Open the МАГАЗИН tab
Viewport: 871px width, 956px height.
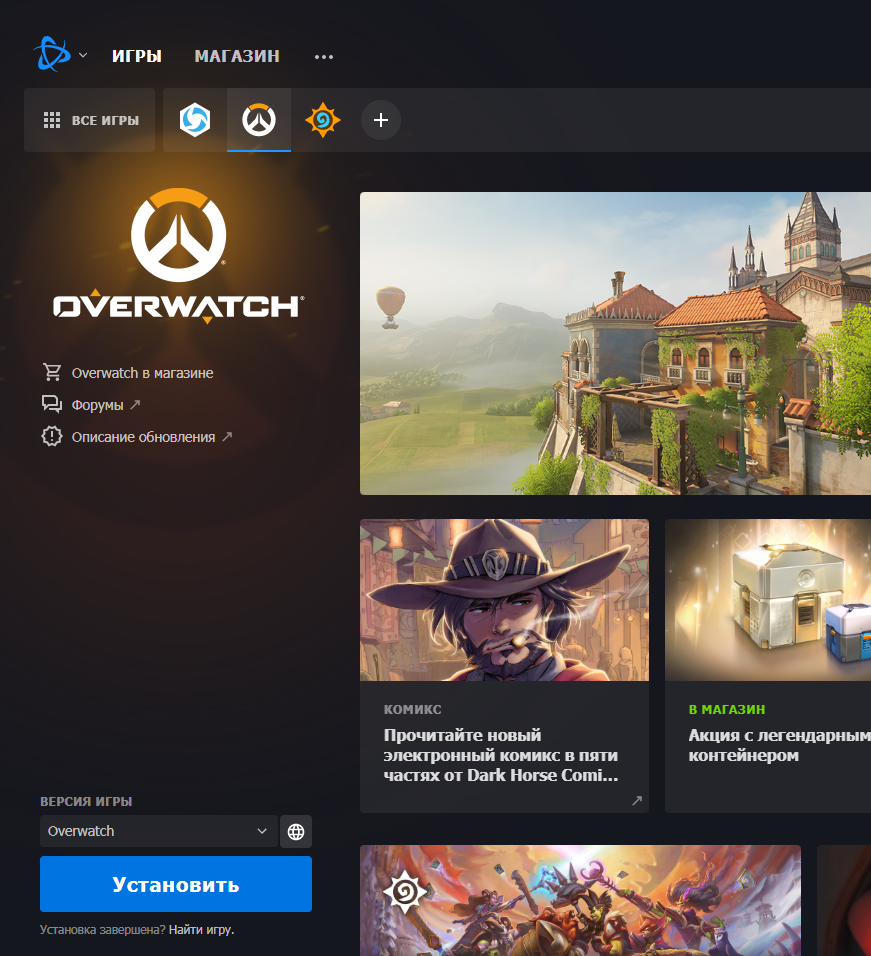tap(237, 56)
